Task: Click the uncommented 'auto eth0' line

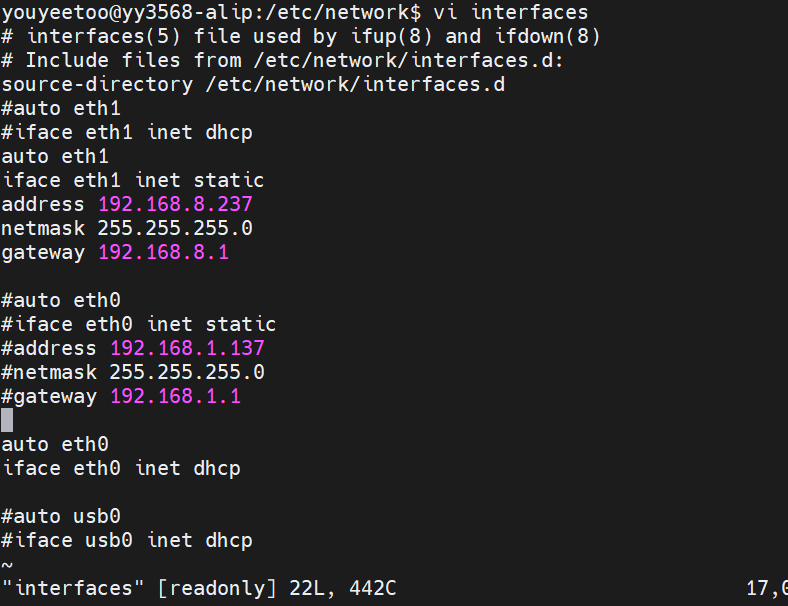Action: point(55,444)
